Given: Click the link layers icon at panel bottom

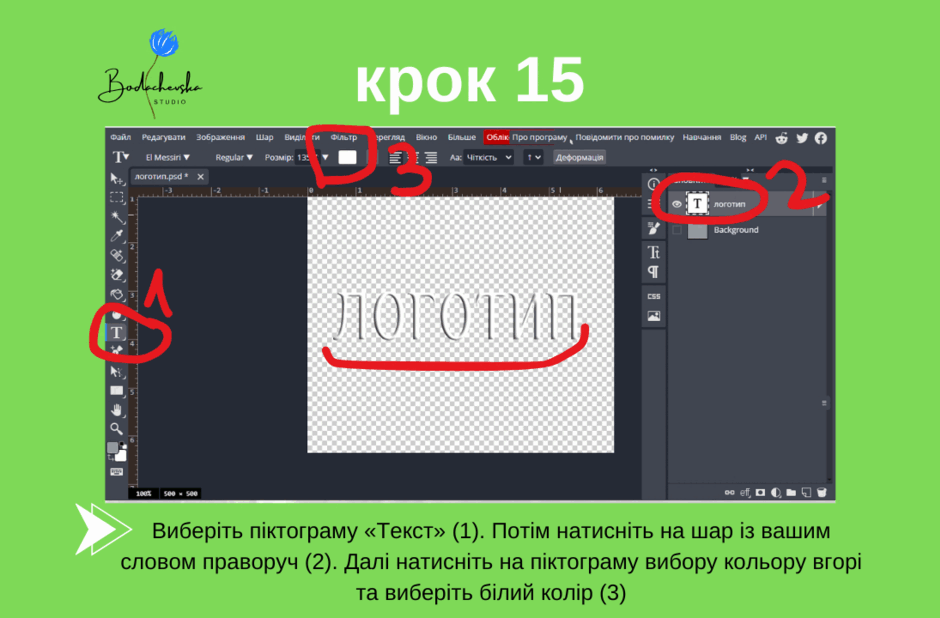Looking at the screenshot, I should pos(729,492).
